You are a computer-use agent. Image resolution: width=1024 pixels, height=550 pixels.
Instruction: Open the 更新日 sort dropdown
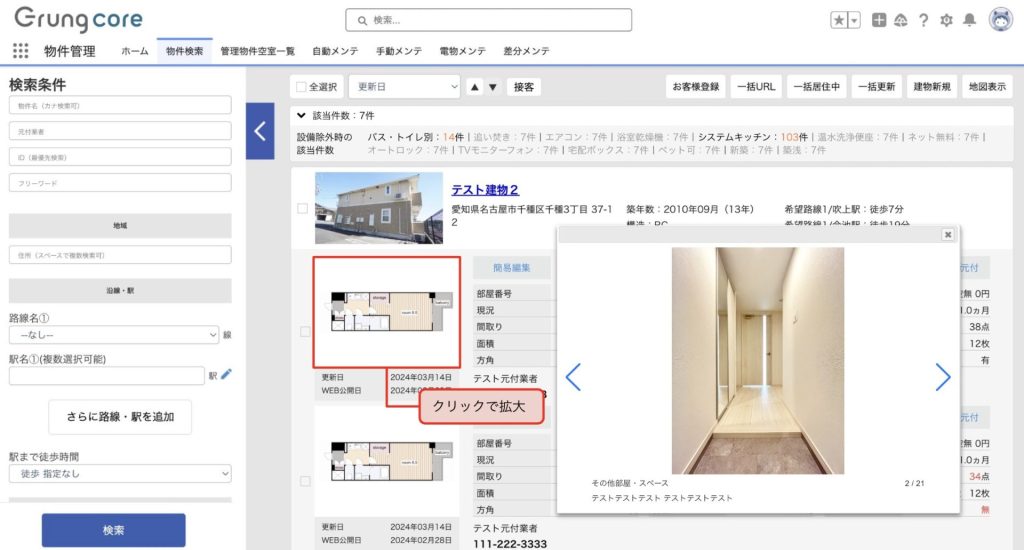point(404,87)
